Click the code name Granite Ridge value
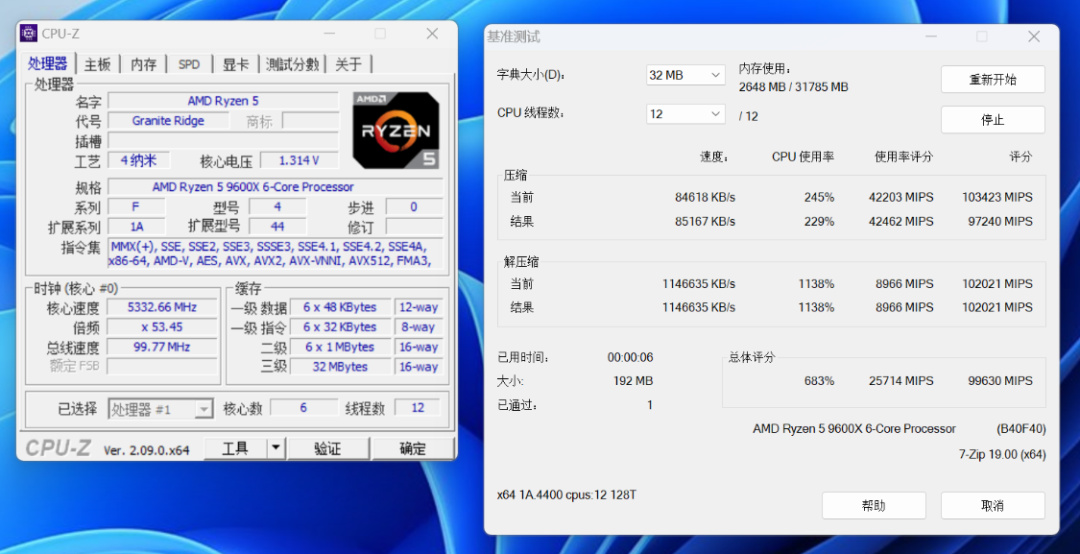Viewport: 1080px width, 554px height. point(168,121)
